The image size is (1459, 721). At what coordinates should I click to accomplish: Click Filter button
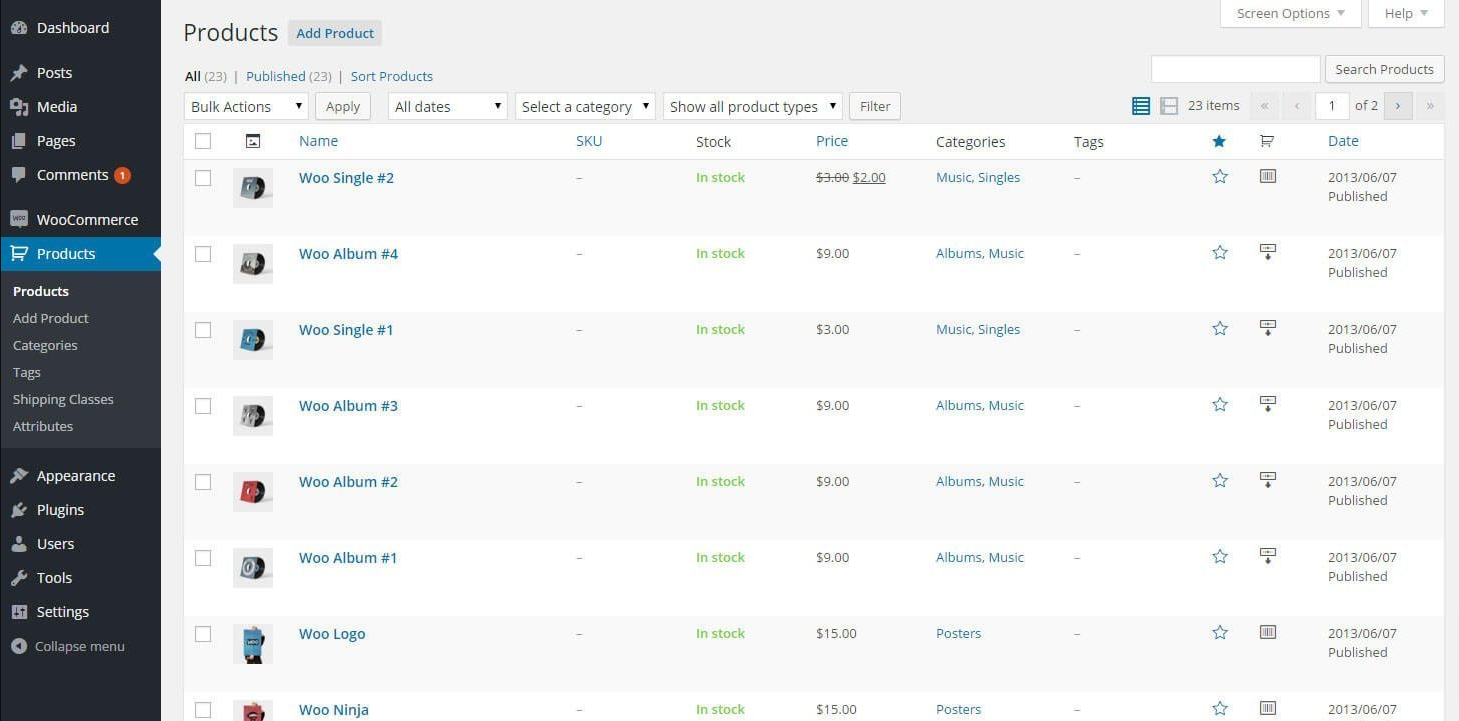tap(875, 106)
